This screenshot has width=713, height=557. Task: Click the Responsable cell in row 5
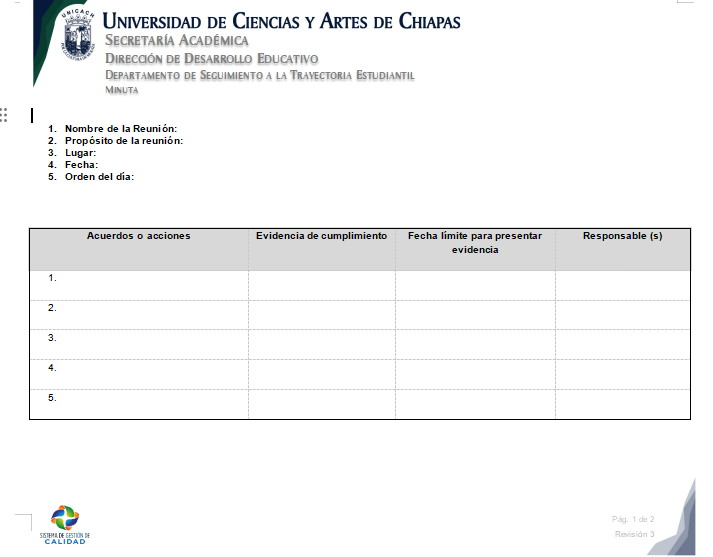point(623,404)
